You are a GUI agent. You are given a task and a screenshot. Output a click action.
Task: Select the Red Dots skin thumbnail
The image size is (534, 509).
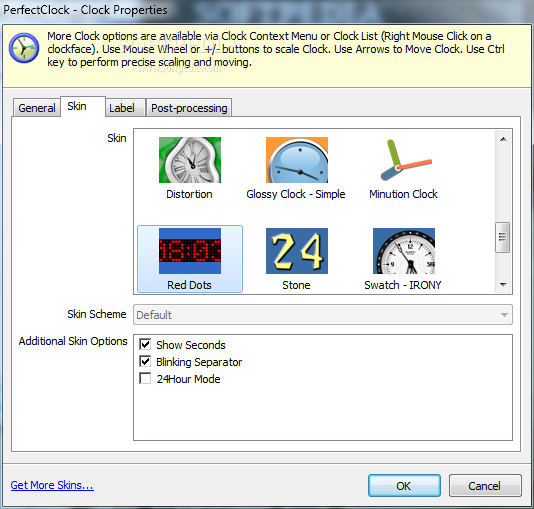(x=190, y=251)
